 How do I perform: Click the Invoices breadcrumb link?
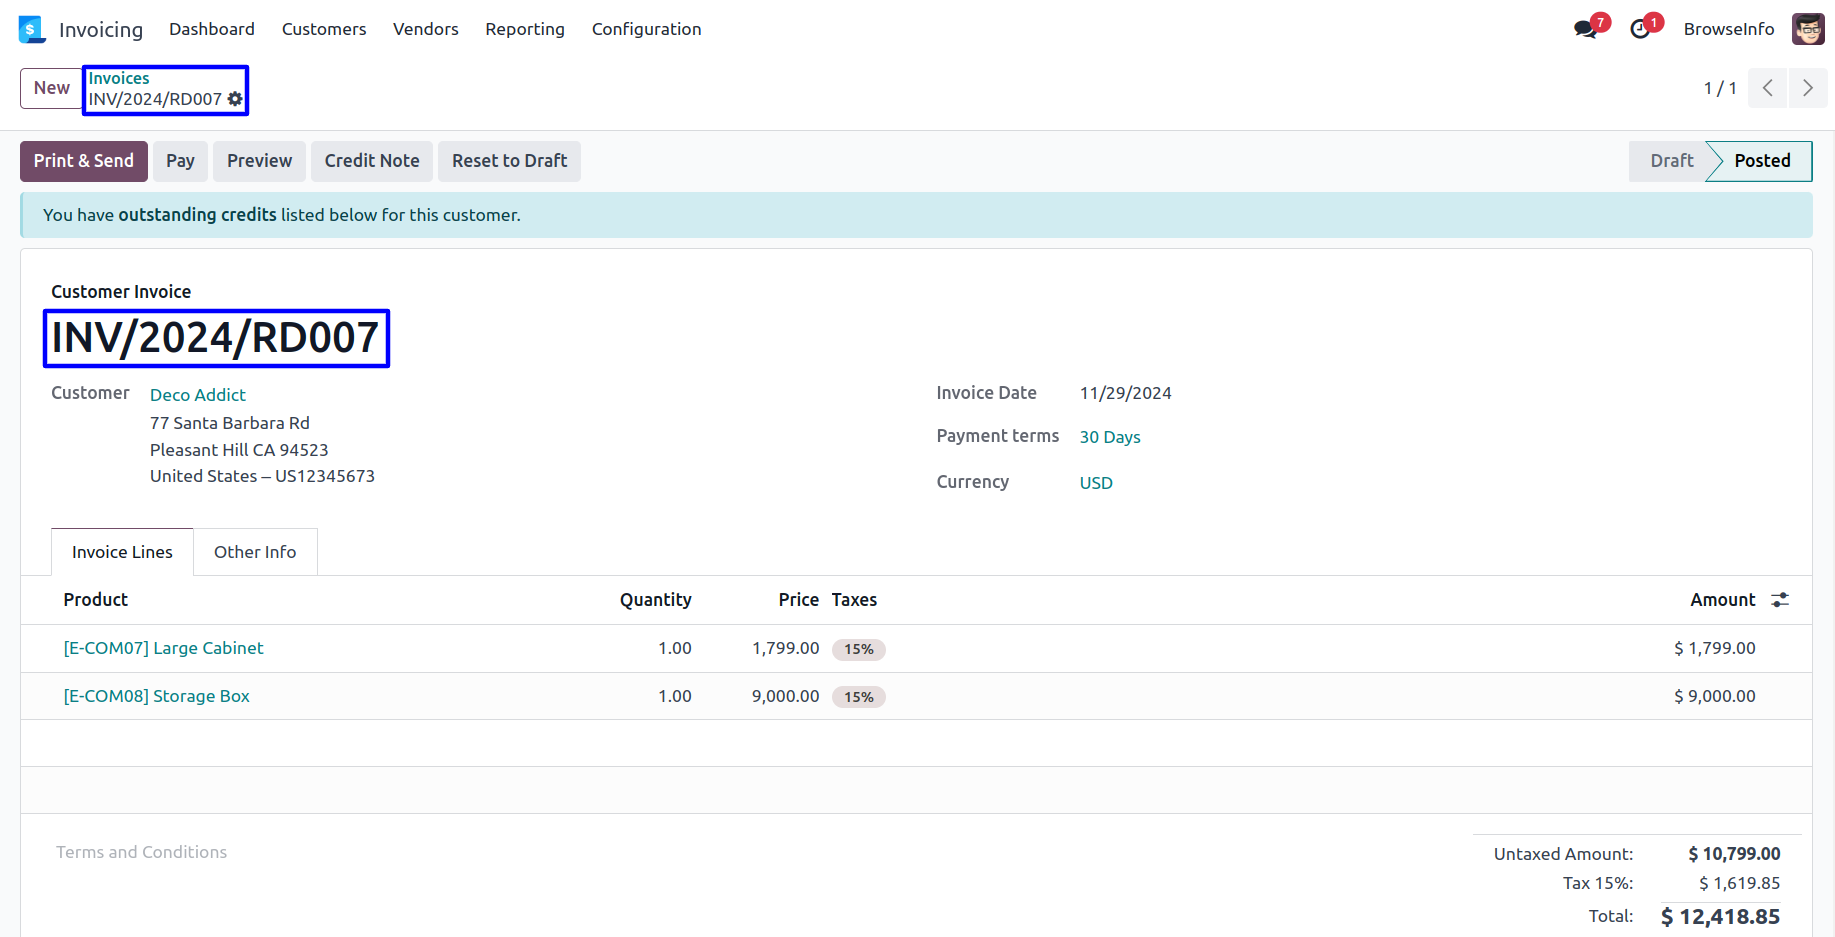[x=119, y=78]
